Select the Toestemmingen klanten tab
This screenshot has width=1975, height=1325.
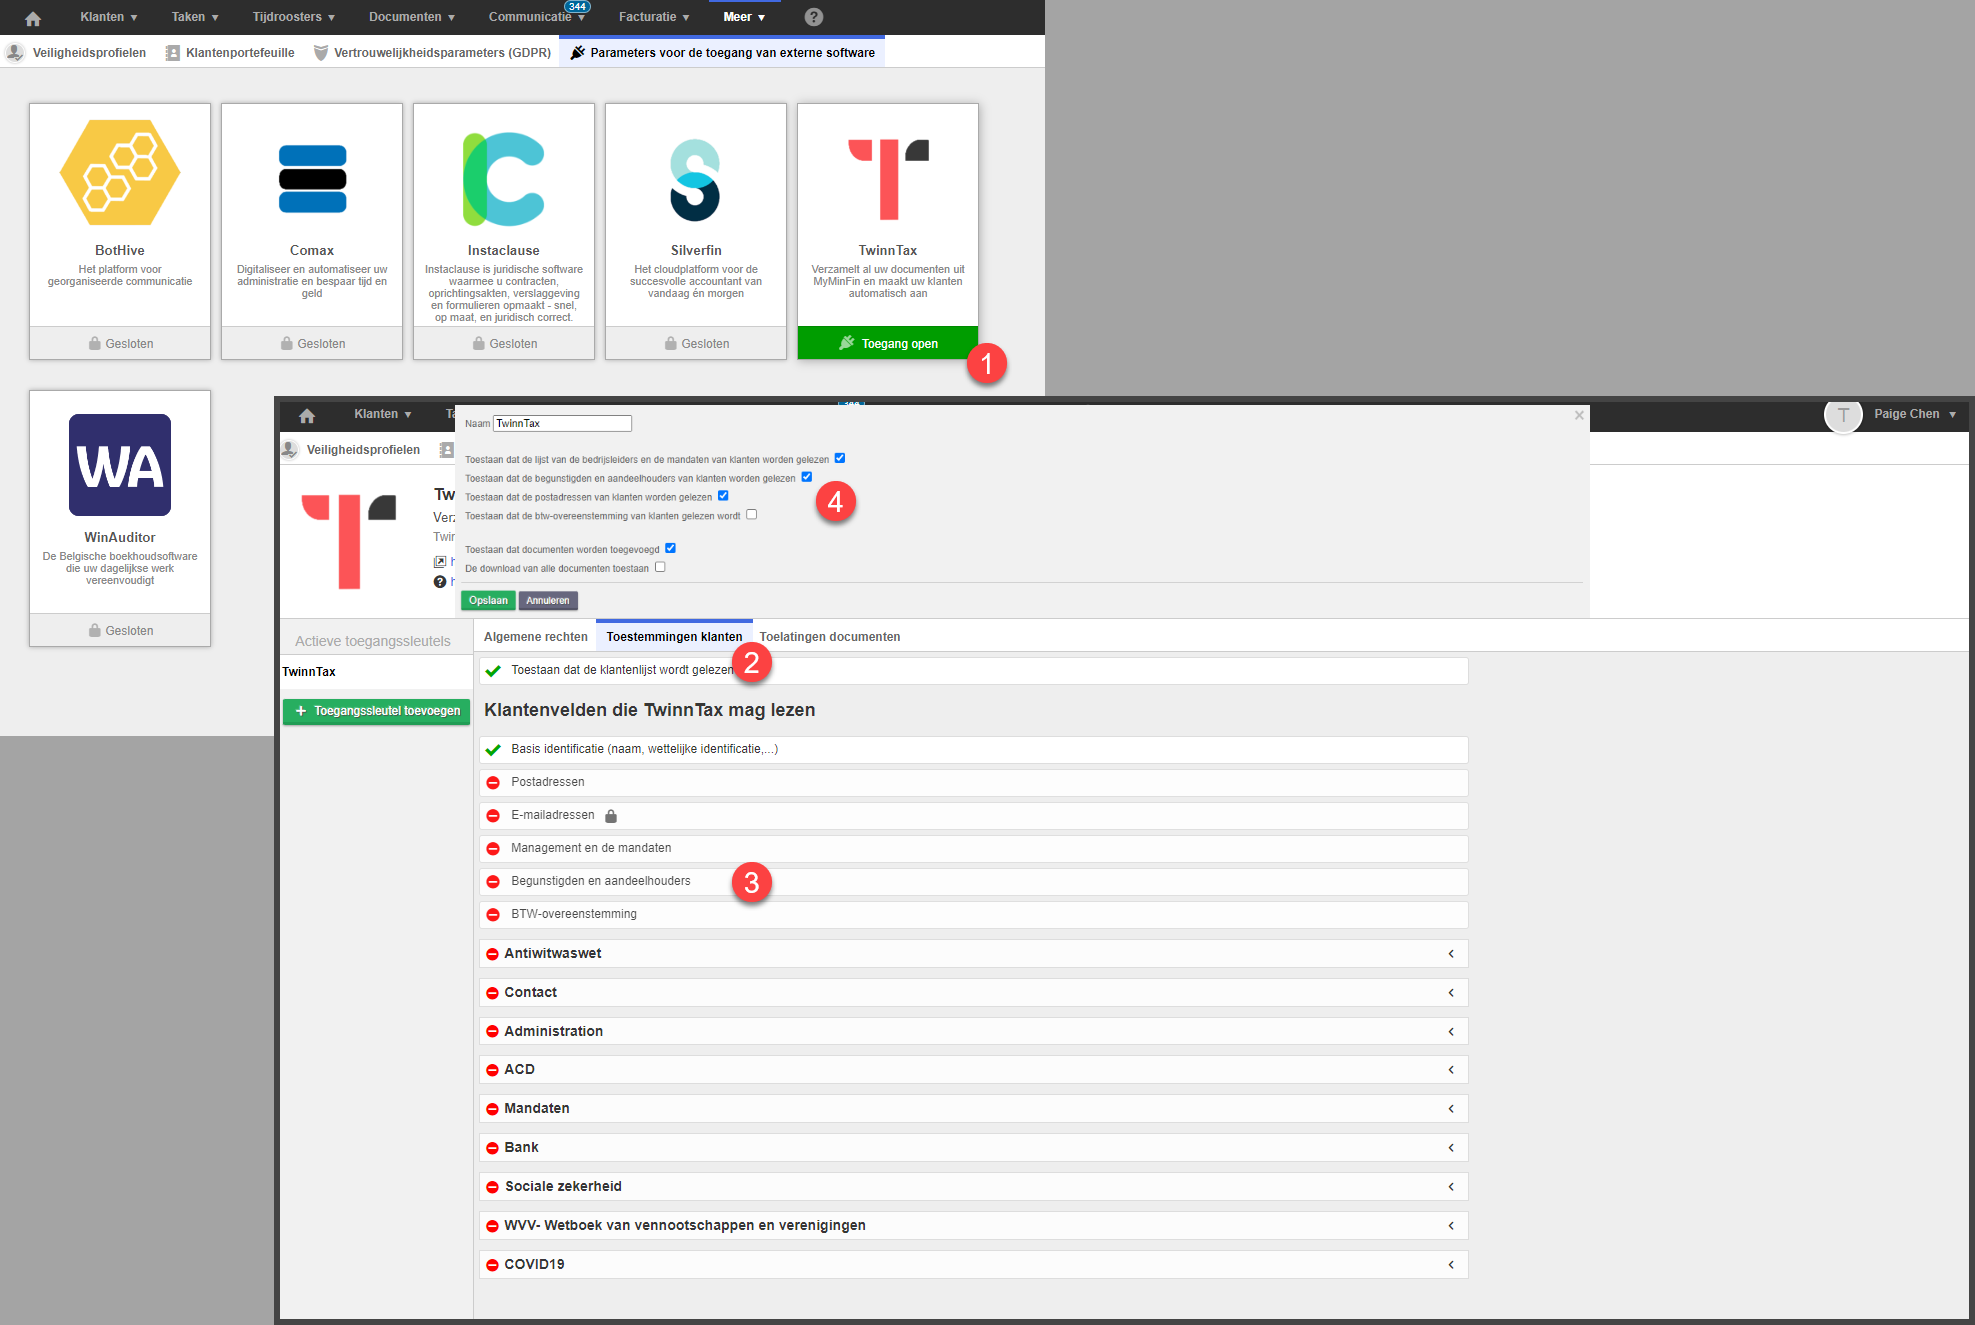tap(674, 637)
